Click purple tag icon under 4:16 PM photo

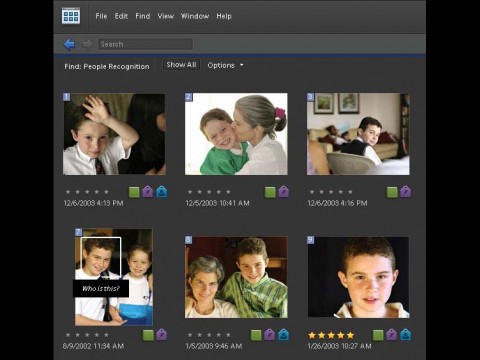pyautogui.click(x=405, y=192)
